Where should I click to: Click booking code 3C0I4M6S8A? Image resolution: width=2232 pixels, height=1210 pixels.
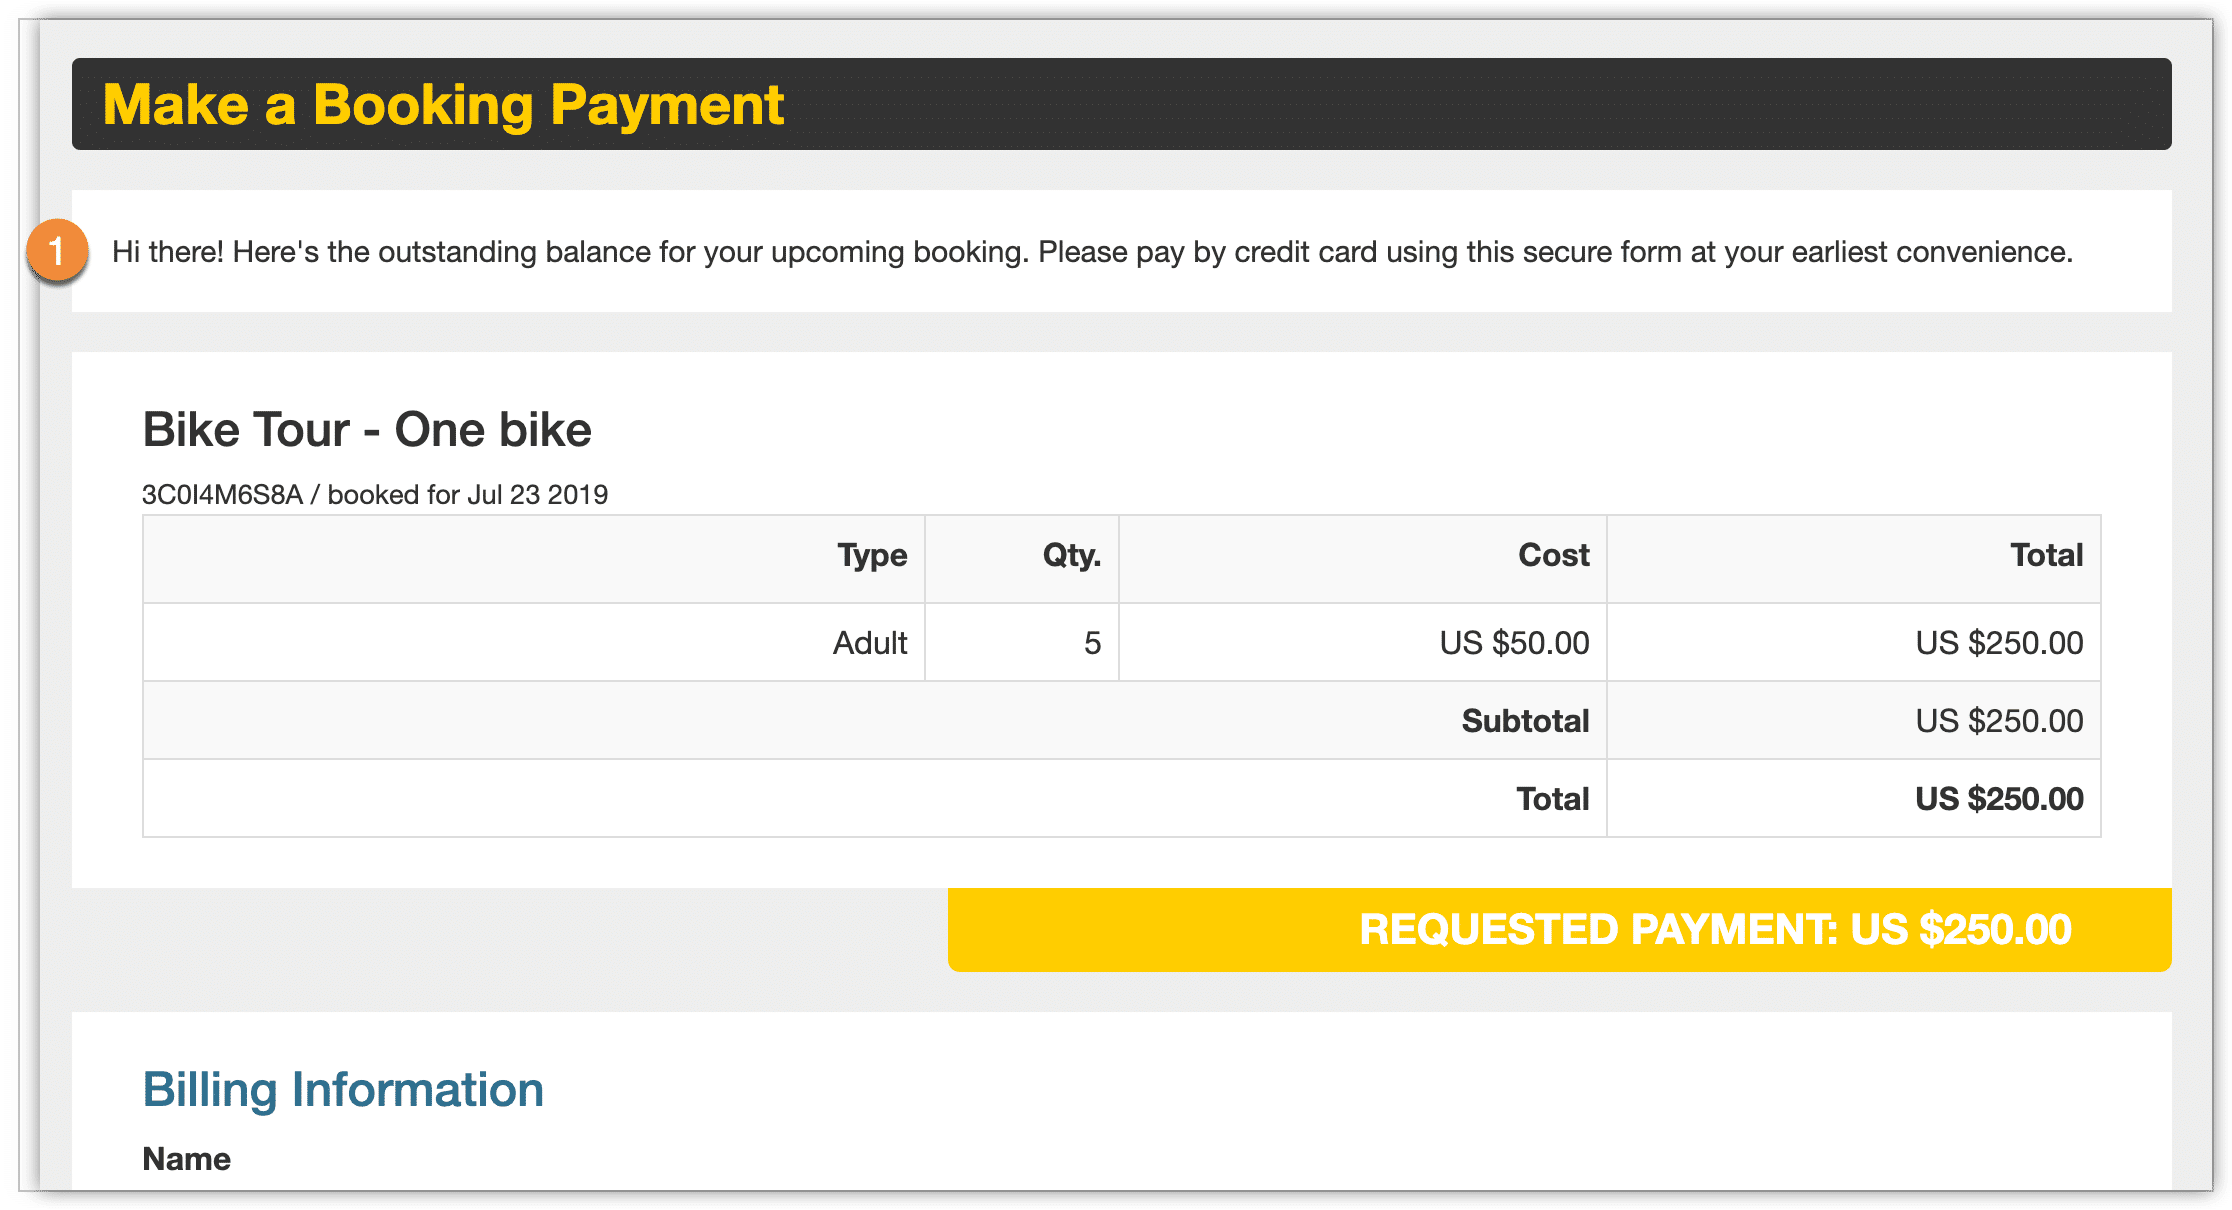pos(222,495)
